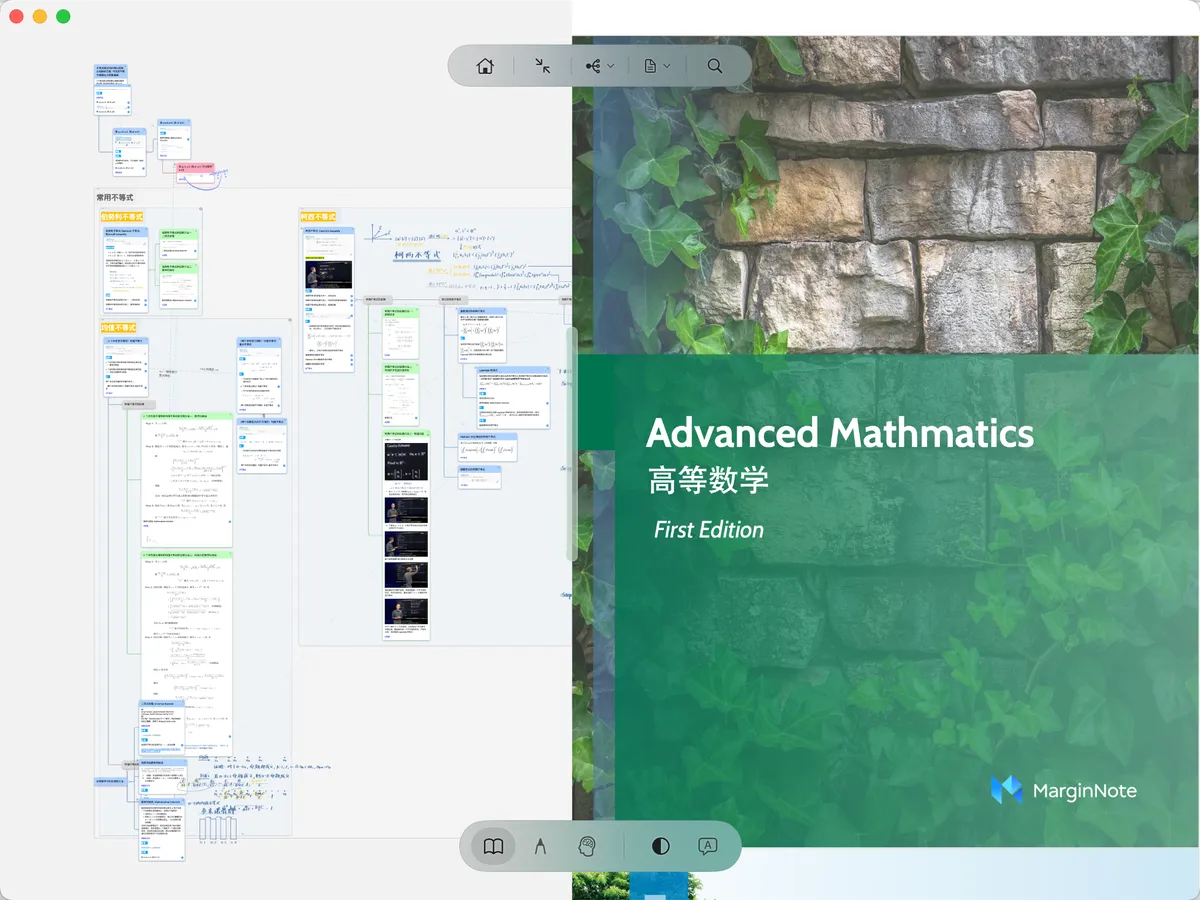Select the orange '均值不等式' group title
1200x900 pixels.
118,328
